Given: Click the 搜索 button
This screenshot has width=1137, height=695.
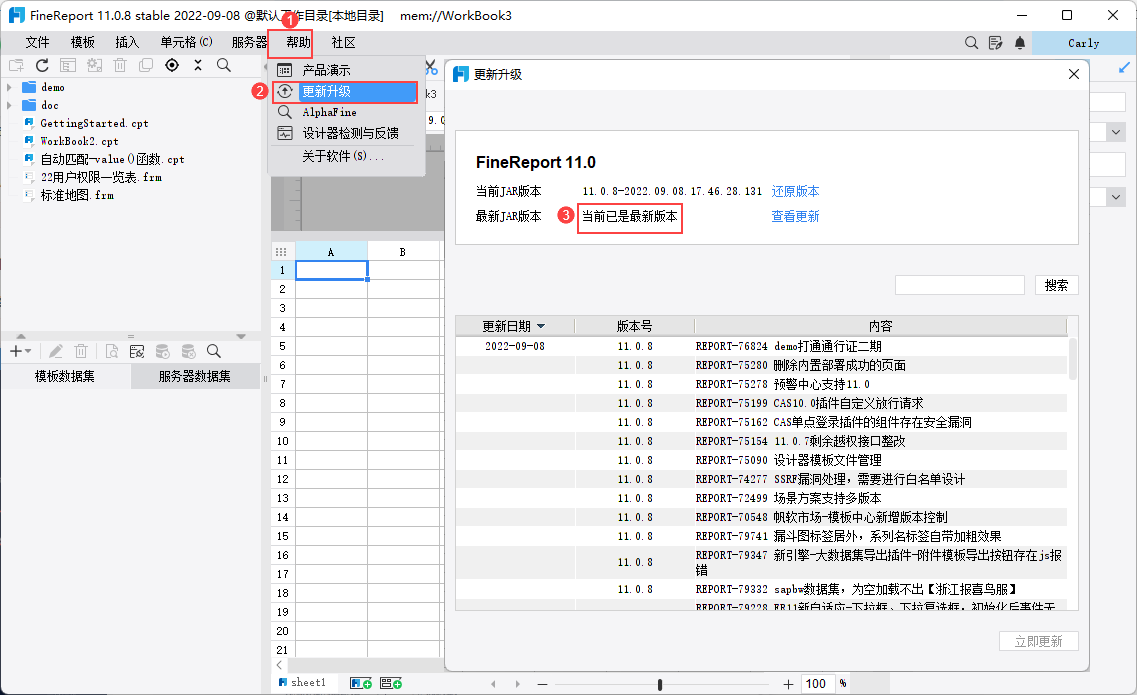Looking at the screenshot, I should pos(1056,286).
